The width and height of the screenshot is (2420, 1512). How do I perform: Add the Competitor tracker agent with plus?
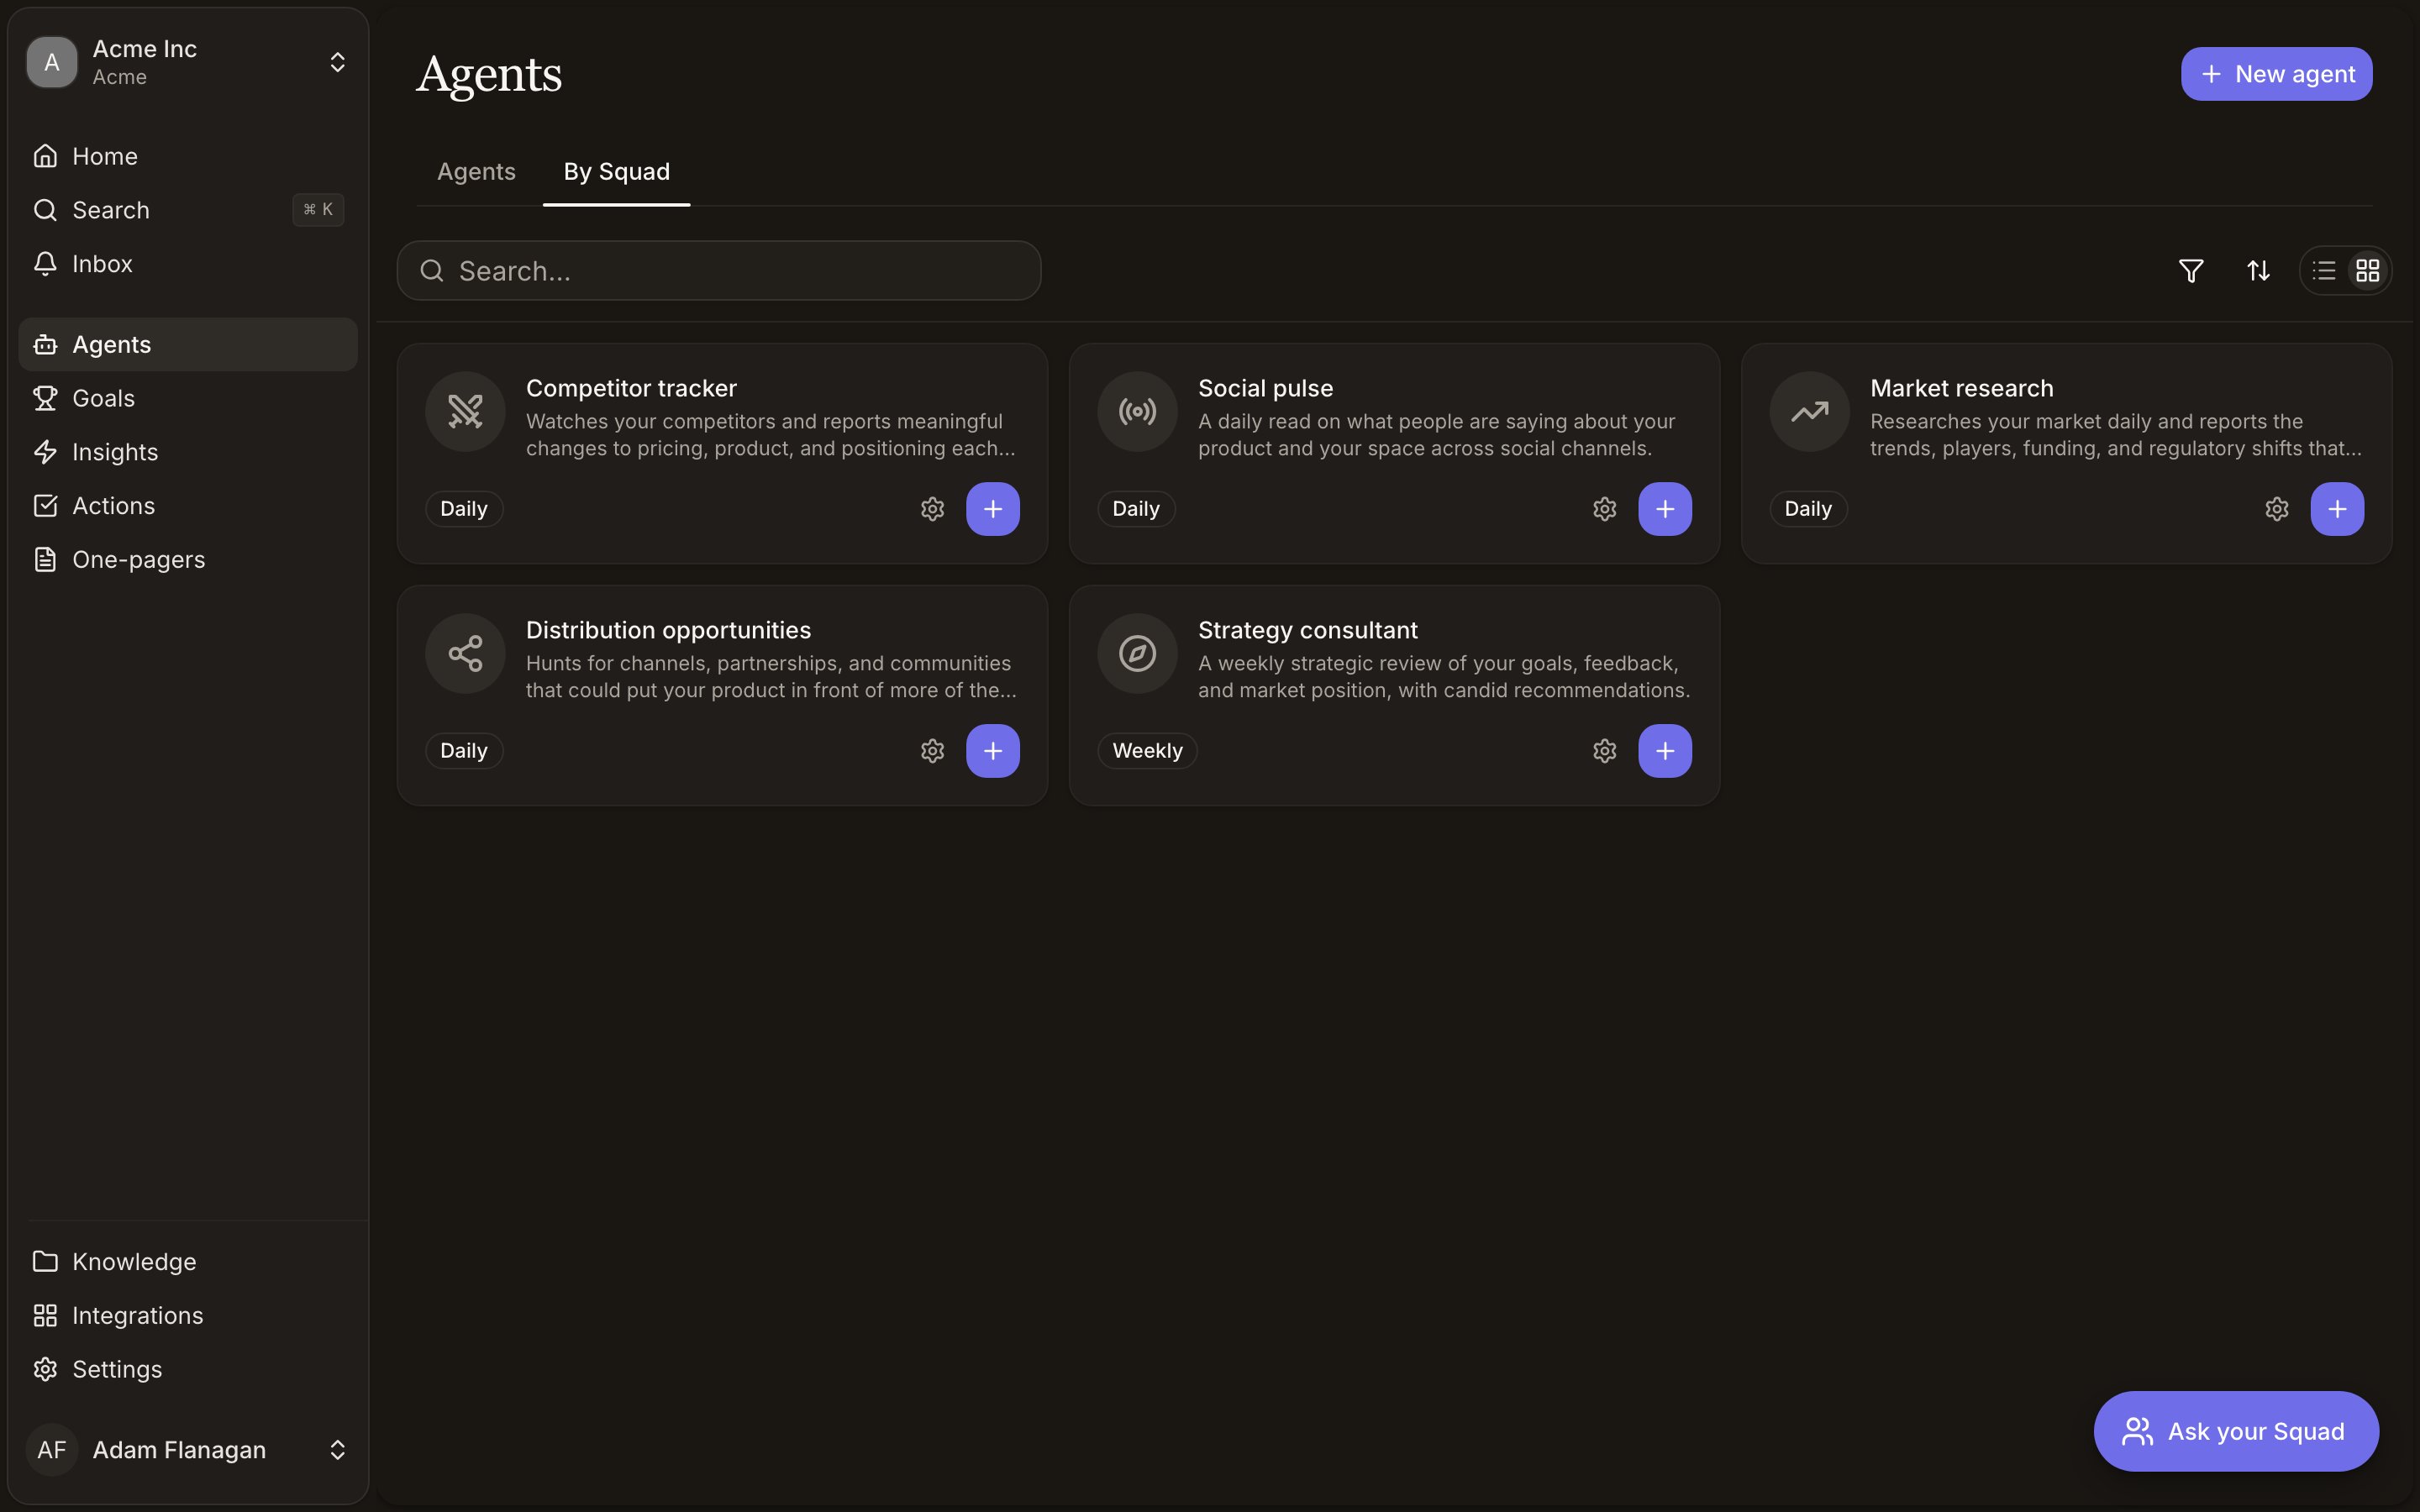click(992, 509)
